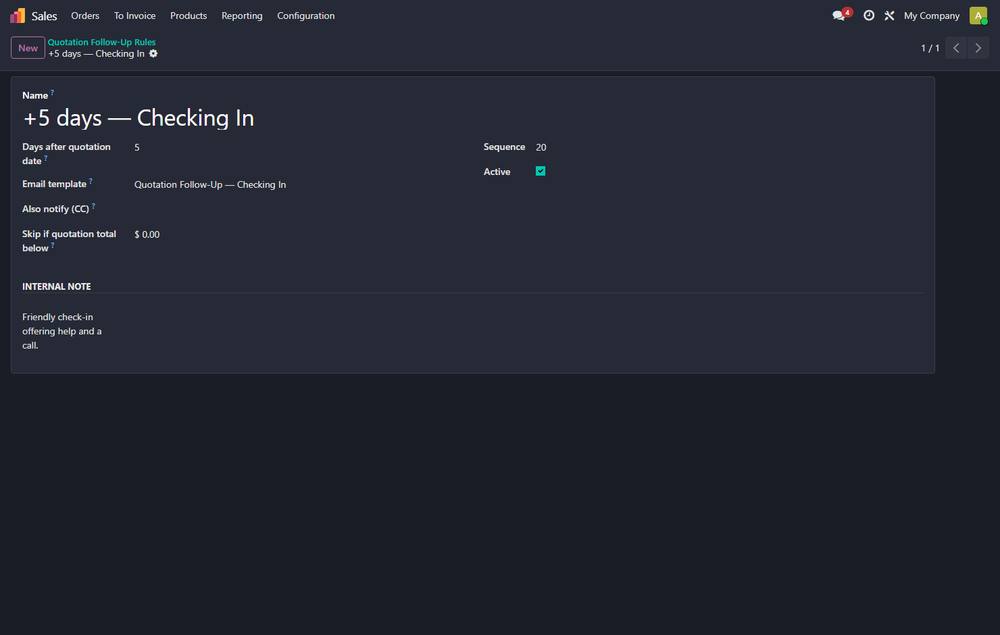Edit the internal note text
Viewport: 1000px width, 635px height.
[x=62, y=331]
